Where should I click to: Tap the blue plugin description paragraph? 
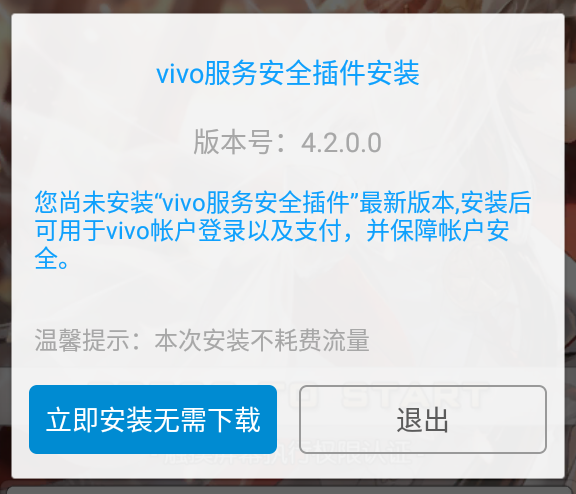coord(283,231)
